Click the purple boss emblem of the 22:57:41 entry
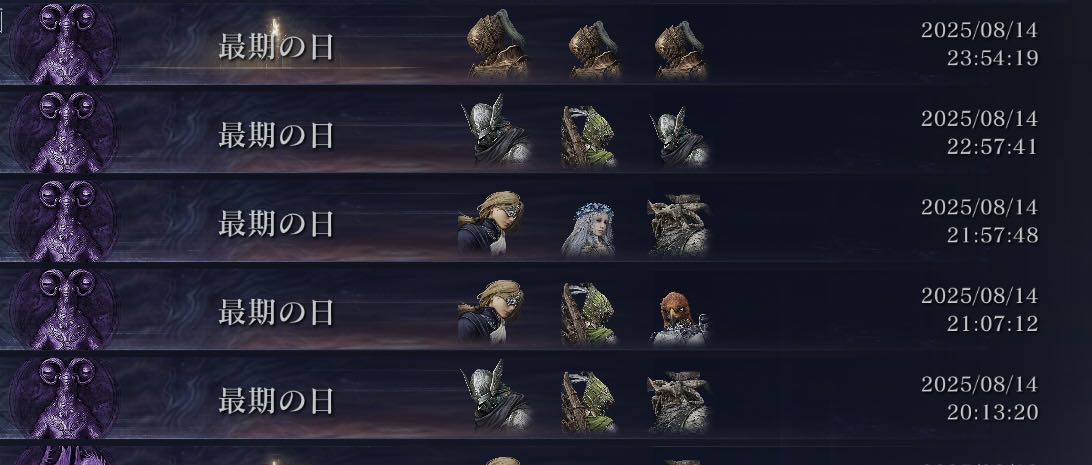1092x465 pixels. (63, 132)
